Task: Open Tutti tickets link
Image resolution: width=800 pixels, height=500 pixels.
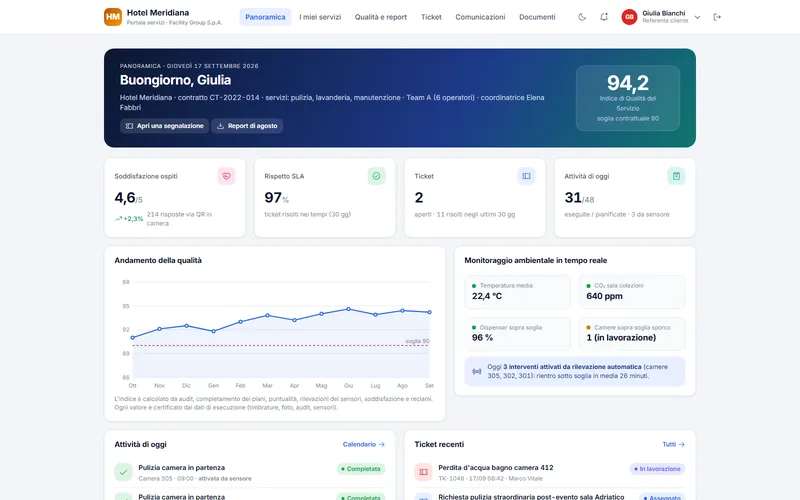Action: click(673, 444)
